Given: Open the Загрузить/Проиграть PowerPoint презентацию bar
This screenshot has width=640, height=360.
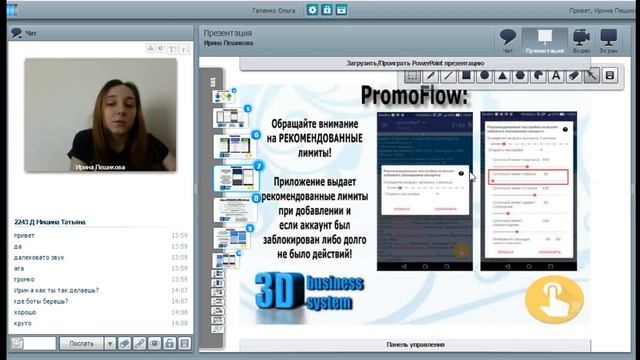Looking at the screenshot, I should tap(415, 63).
